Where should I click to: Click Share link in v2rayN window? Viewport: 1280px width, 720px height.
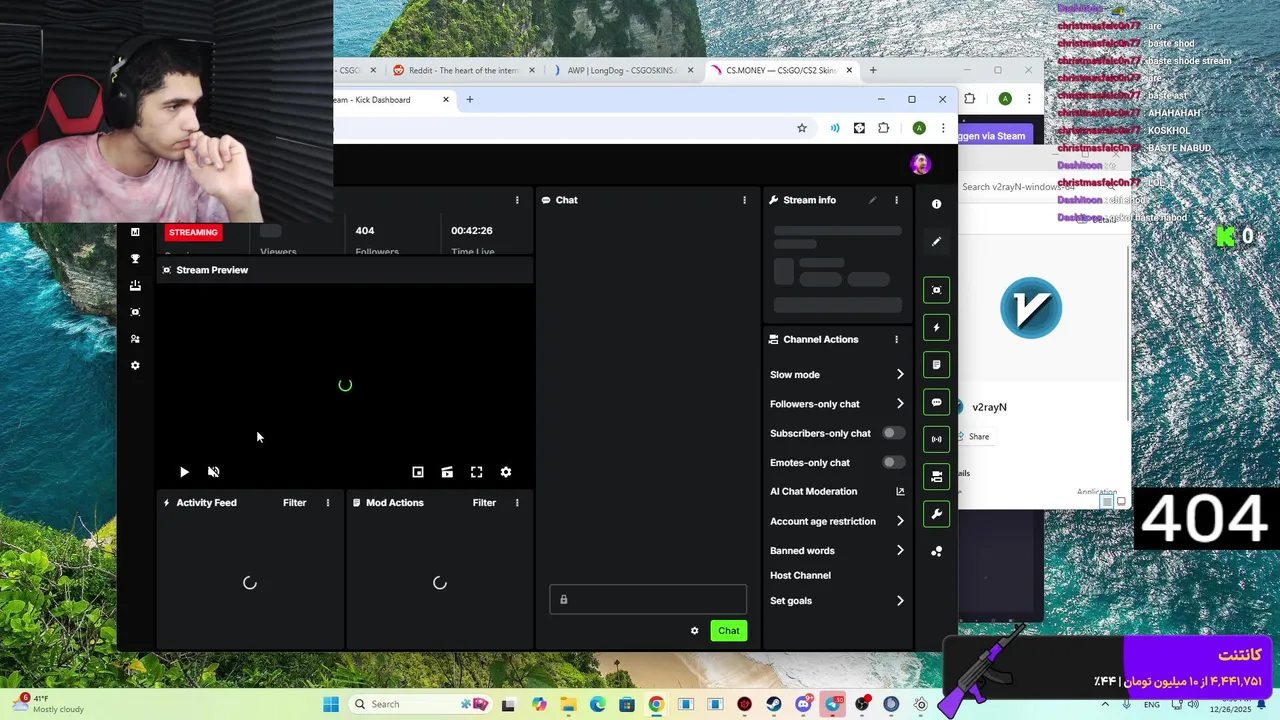point(974,437)
